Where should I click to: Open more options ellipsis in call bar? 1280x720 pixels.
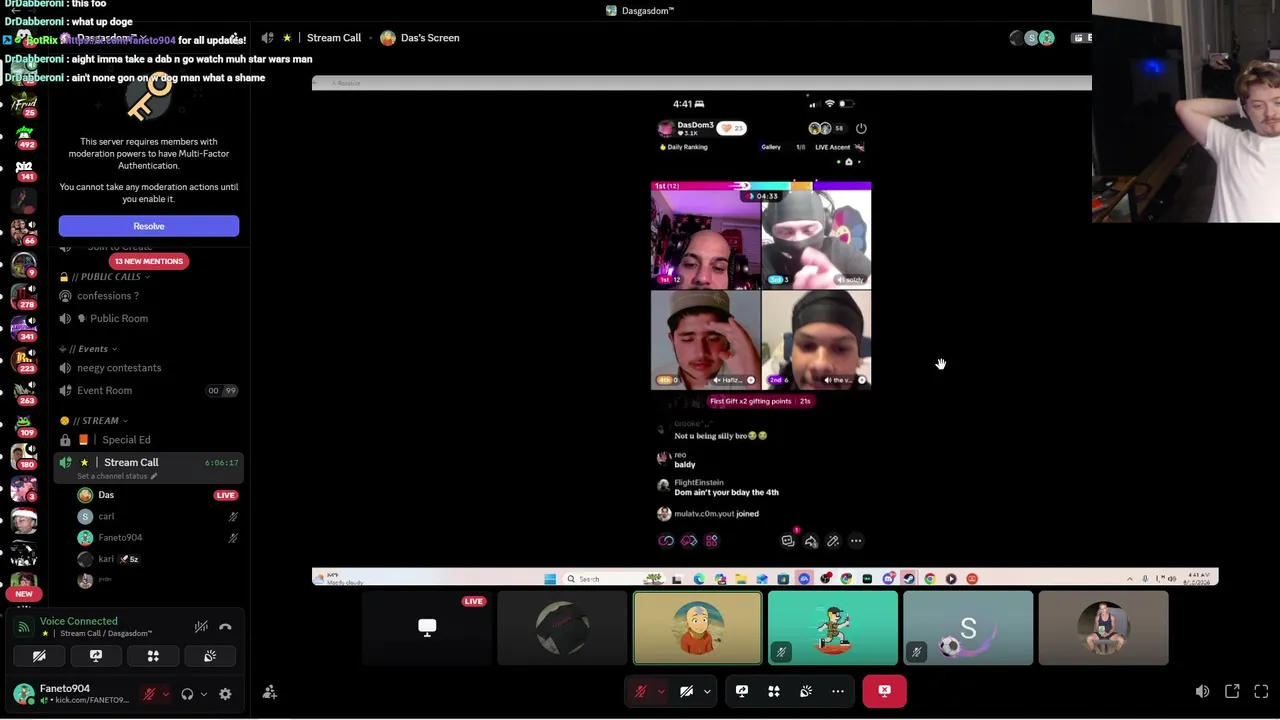tap(838, 691)
